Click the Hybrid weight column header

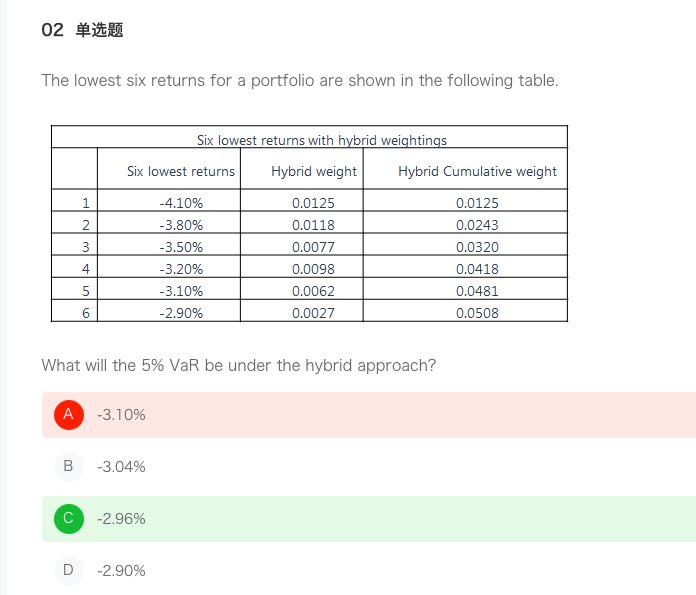[314, 171]
